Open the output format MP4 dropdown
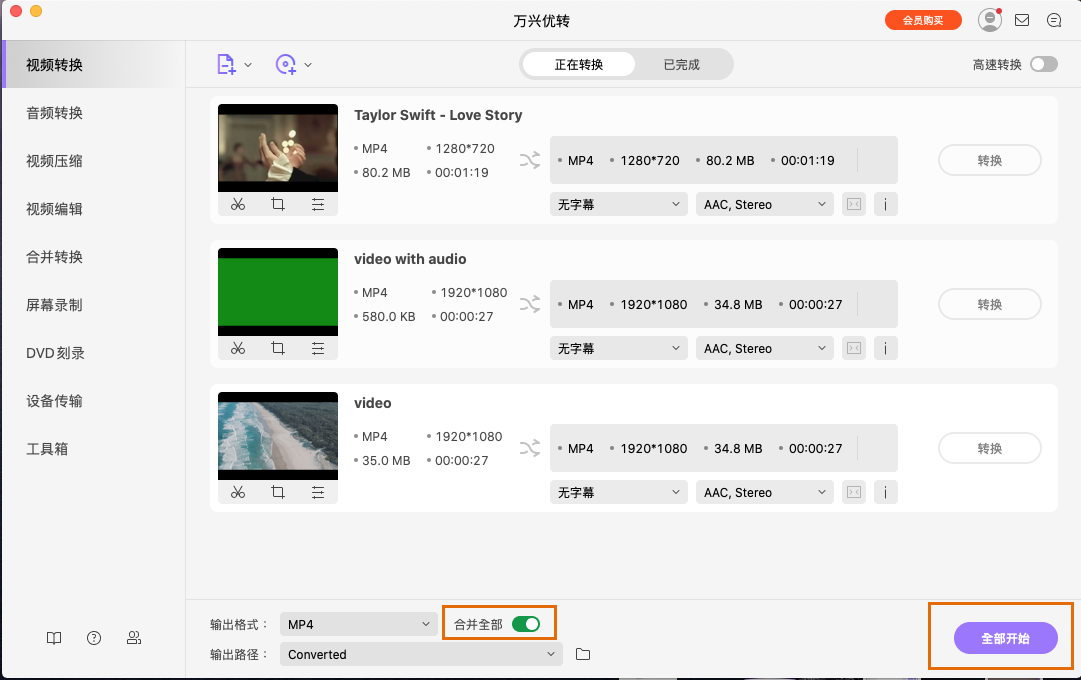 point(358,622)
